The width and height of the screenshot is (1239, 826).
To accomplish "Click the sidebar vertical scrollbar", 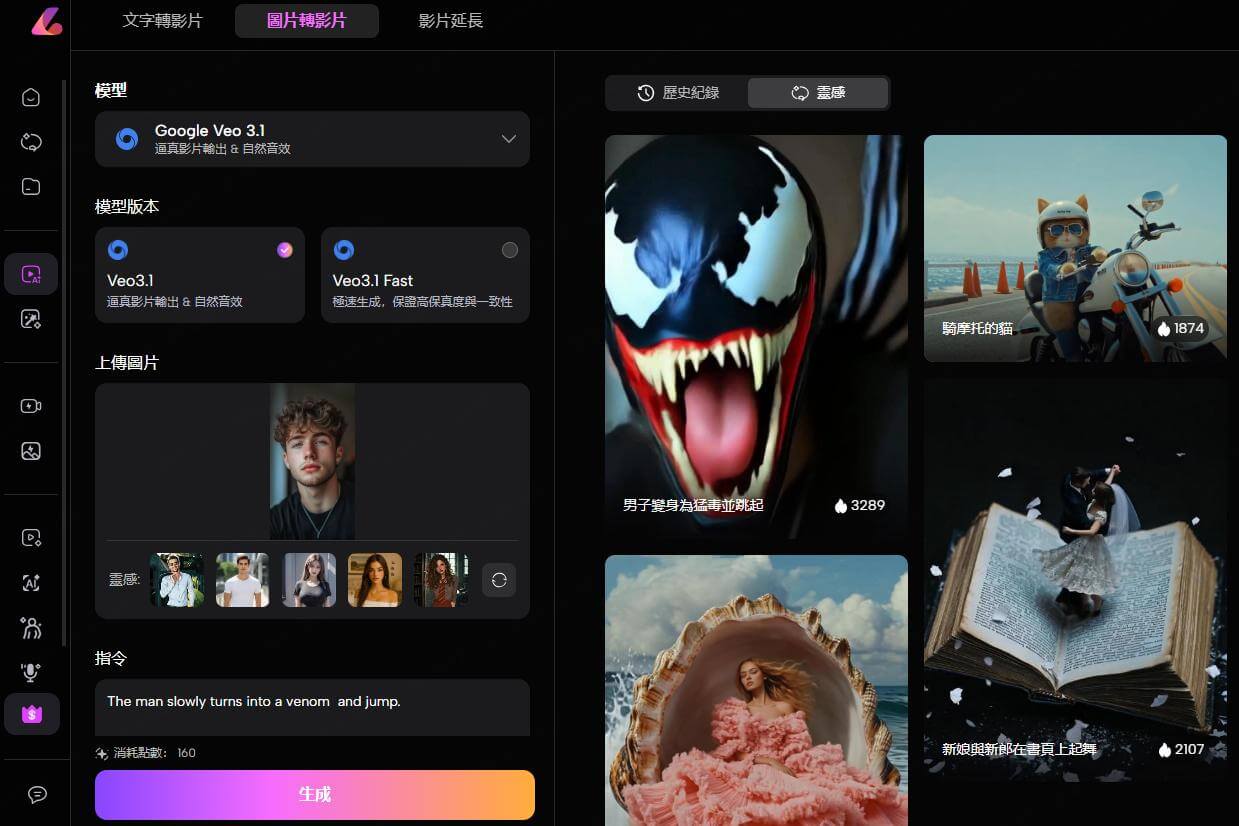I will (65, 362).
